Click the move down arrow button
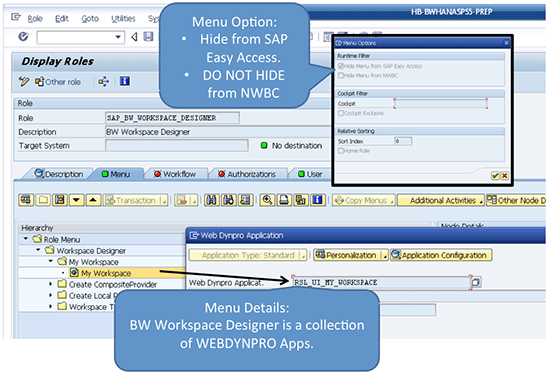Viewport: 550px width, 376px height. click(x=76, y=200)
